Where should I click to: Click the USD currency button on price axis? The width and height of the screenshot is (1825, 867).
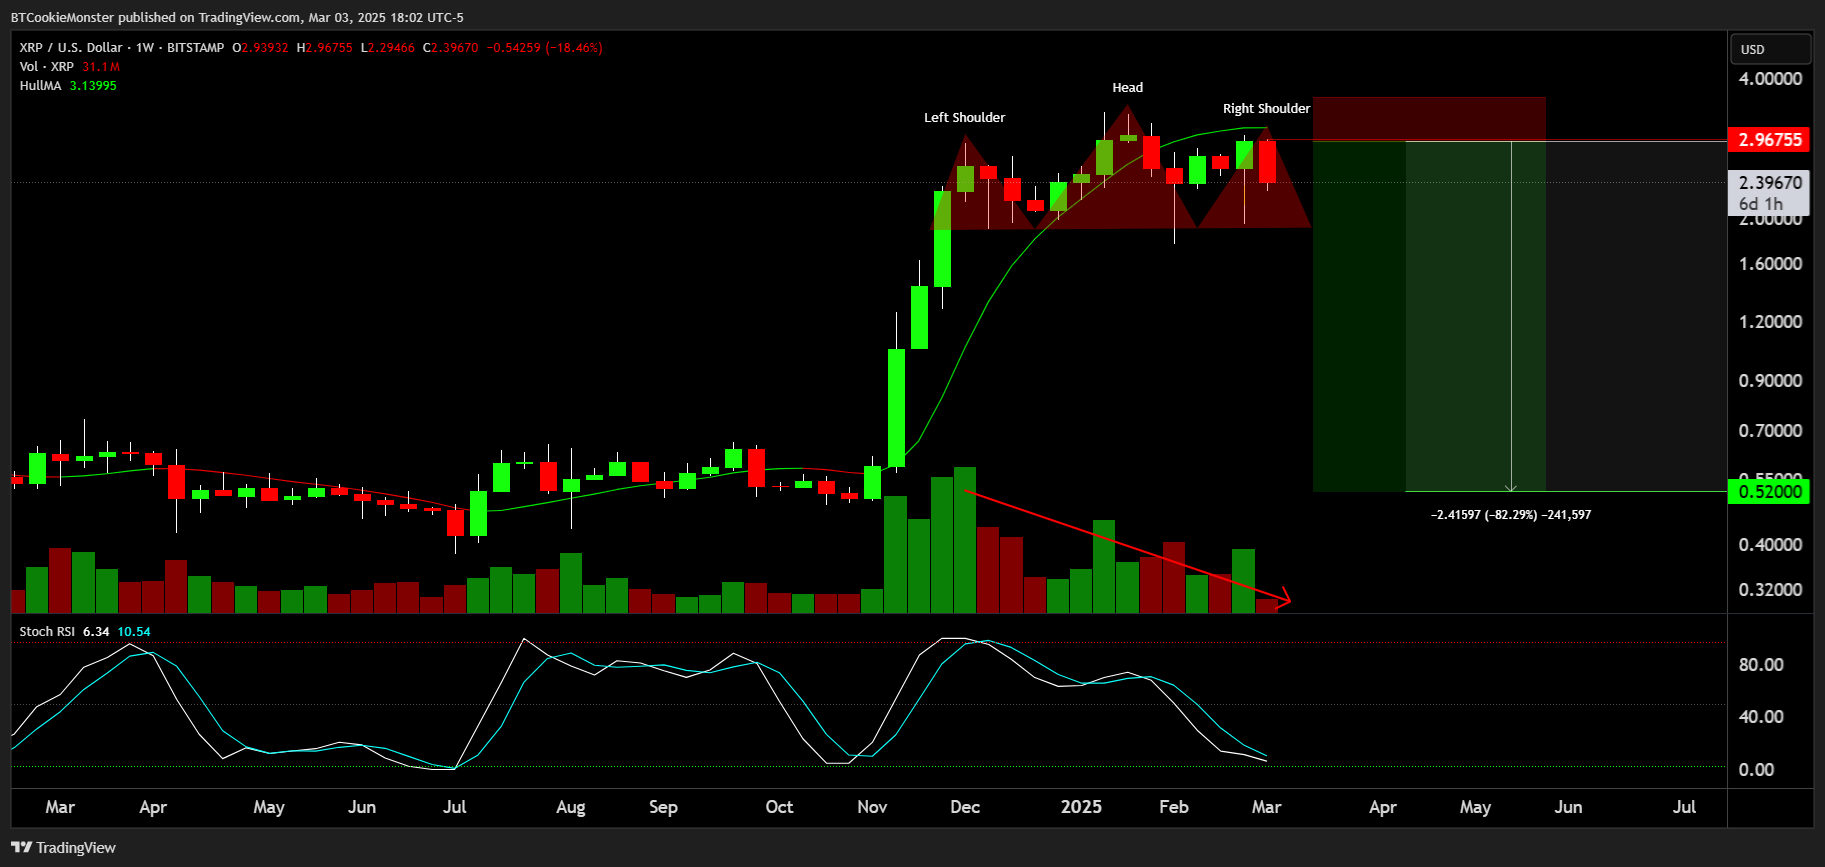tap(1770, 49)
